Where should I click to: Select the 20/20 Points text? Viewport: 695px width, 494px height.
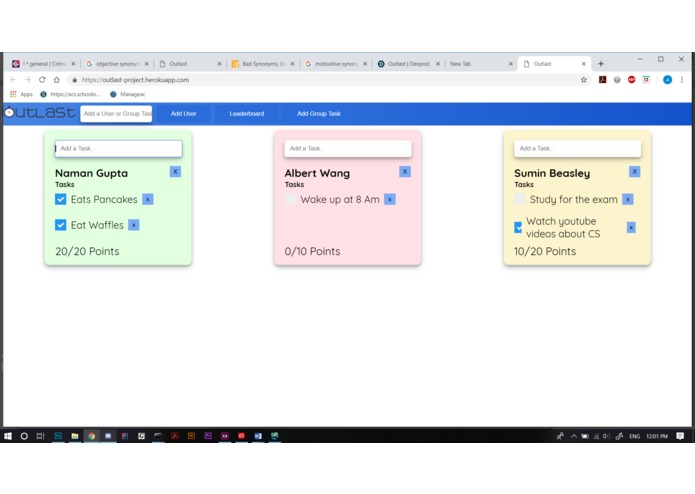pyautogui.click(x=87, y=251)
